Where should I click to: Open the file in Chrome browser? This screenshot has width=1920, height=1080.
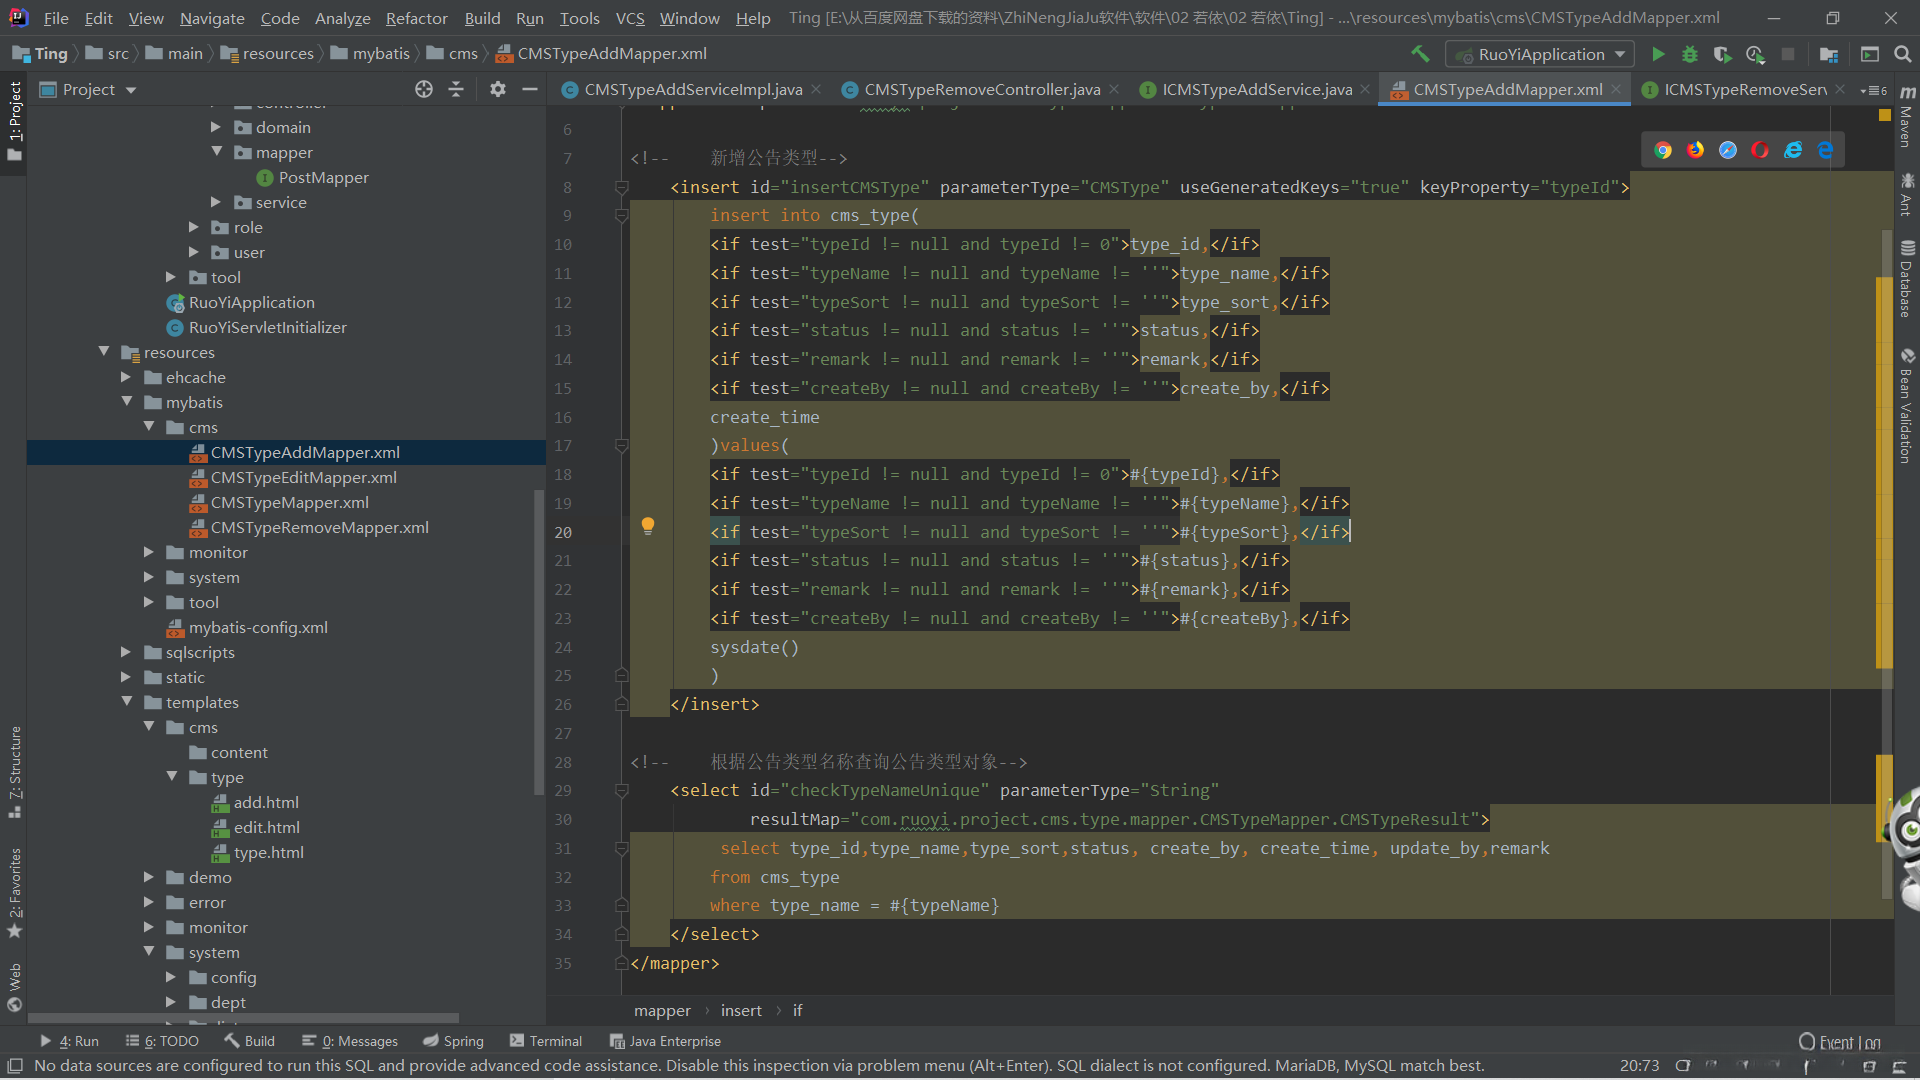tap(1663, 150)
